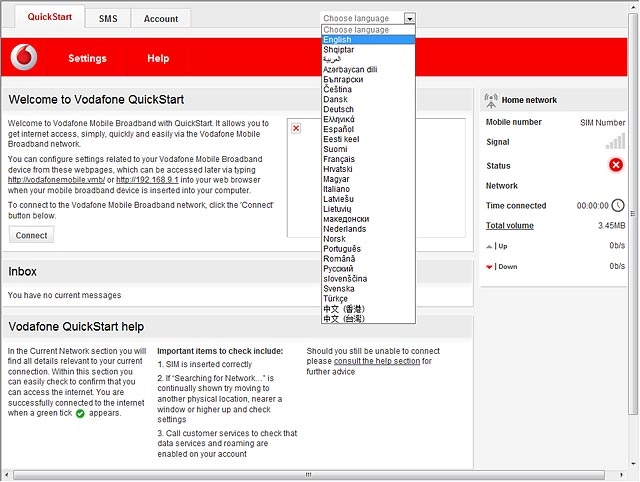Select Español from the language list
The width and height of the screenshot is (640, 482).
[368, 129]
